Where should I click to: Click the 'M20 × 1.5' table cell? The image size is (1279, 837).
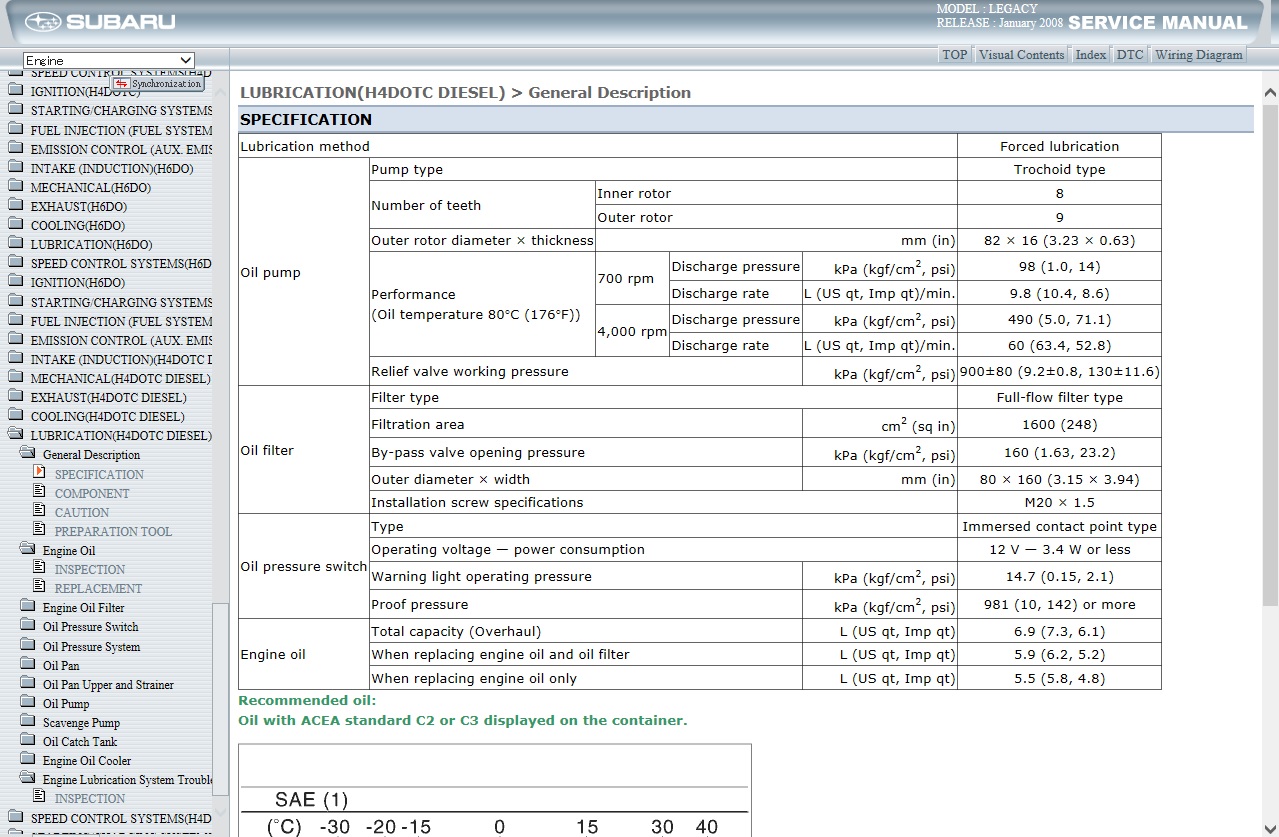point(1059,503)
